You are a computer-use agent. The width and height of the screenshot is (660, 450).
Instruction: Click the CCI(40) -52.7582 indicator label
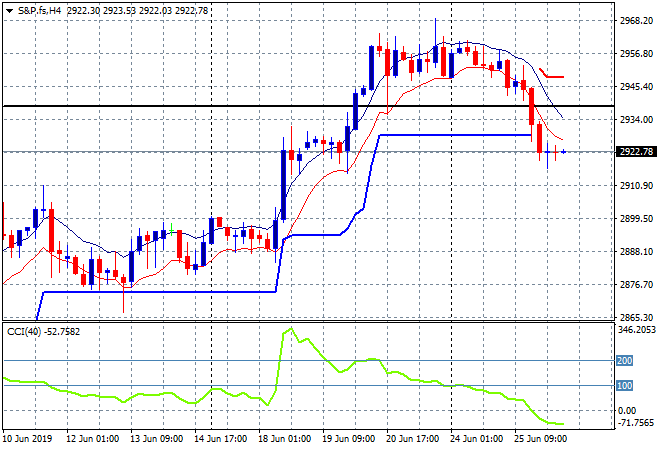pos(43,332)
